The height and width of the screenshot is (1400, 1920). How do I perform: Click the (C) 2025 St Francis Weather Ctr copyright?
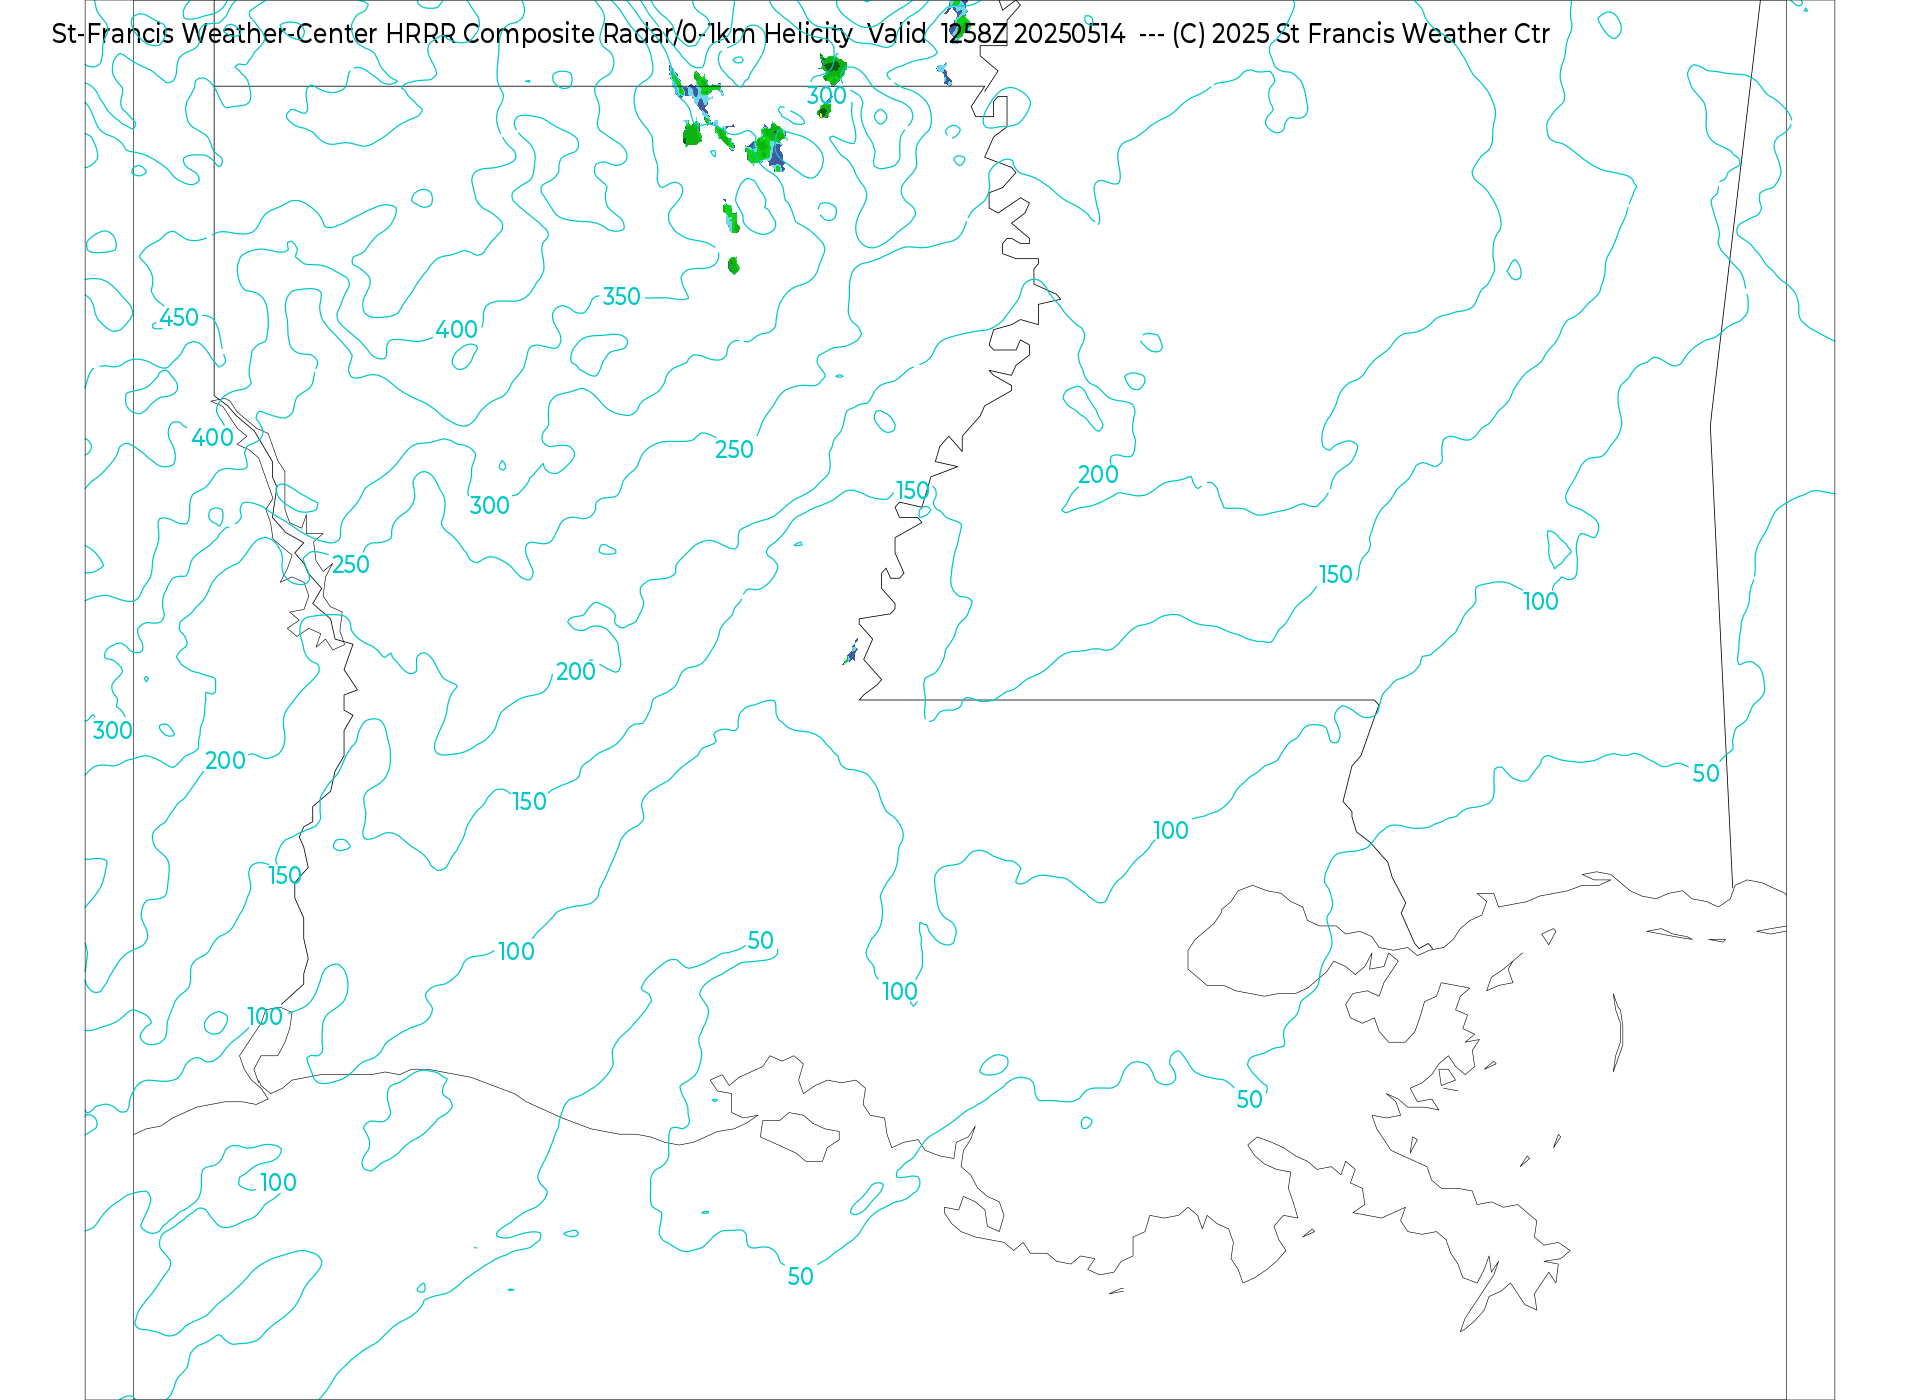[x=1361, y=34]
